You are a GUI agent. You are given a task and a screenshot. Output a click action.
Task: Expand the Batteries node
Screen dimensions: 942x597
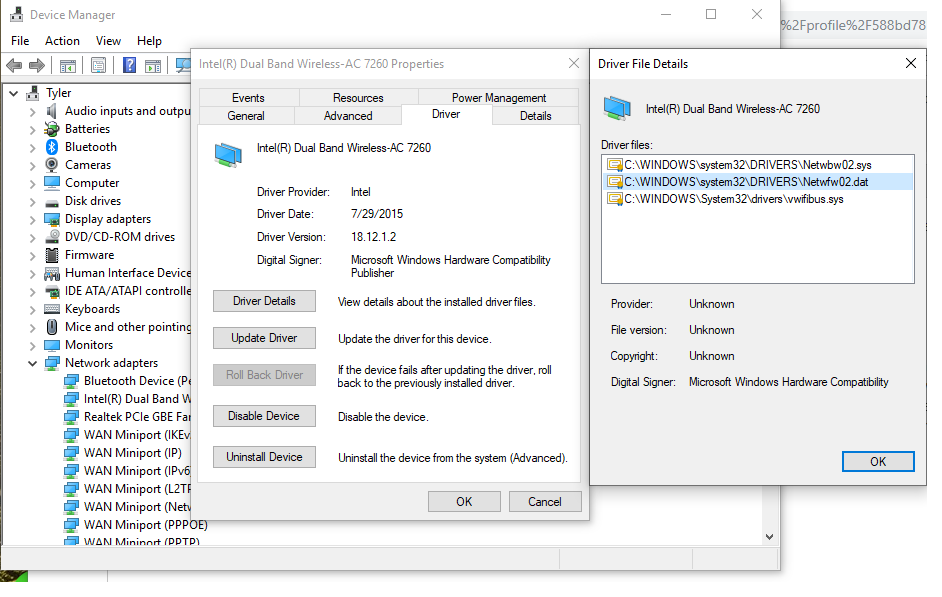click(33, 130)
